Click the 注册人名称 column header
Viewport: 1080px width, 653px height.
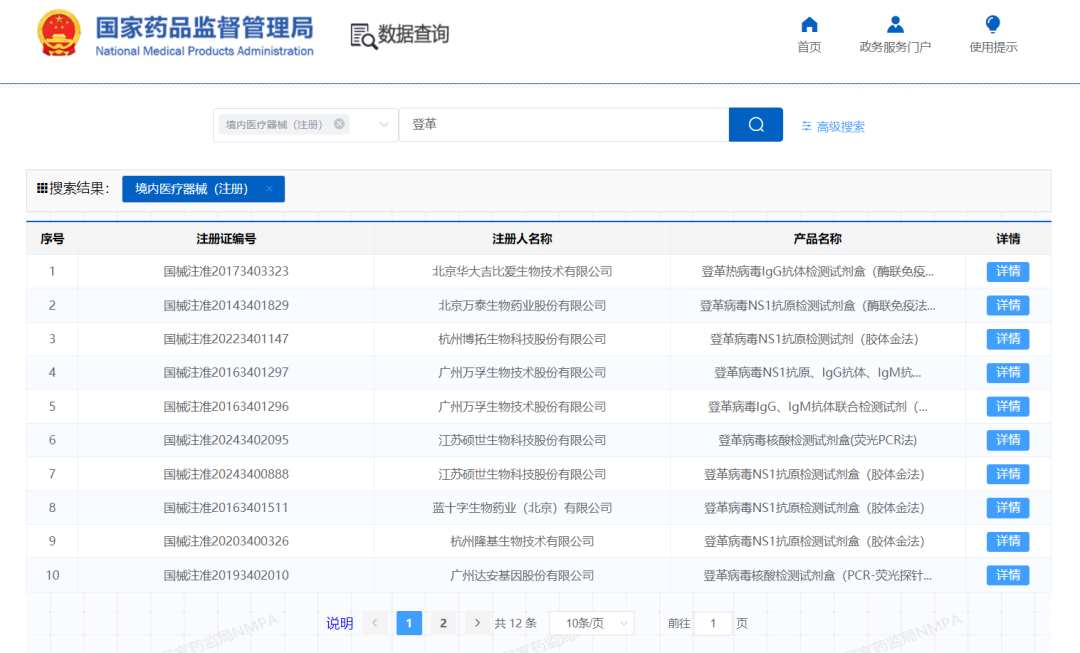[522, 239]
